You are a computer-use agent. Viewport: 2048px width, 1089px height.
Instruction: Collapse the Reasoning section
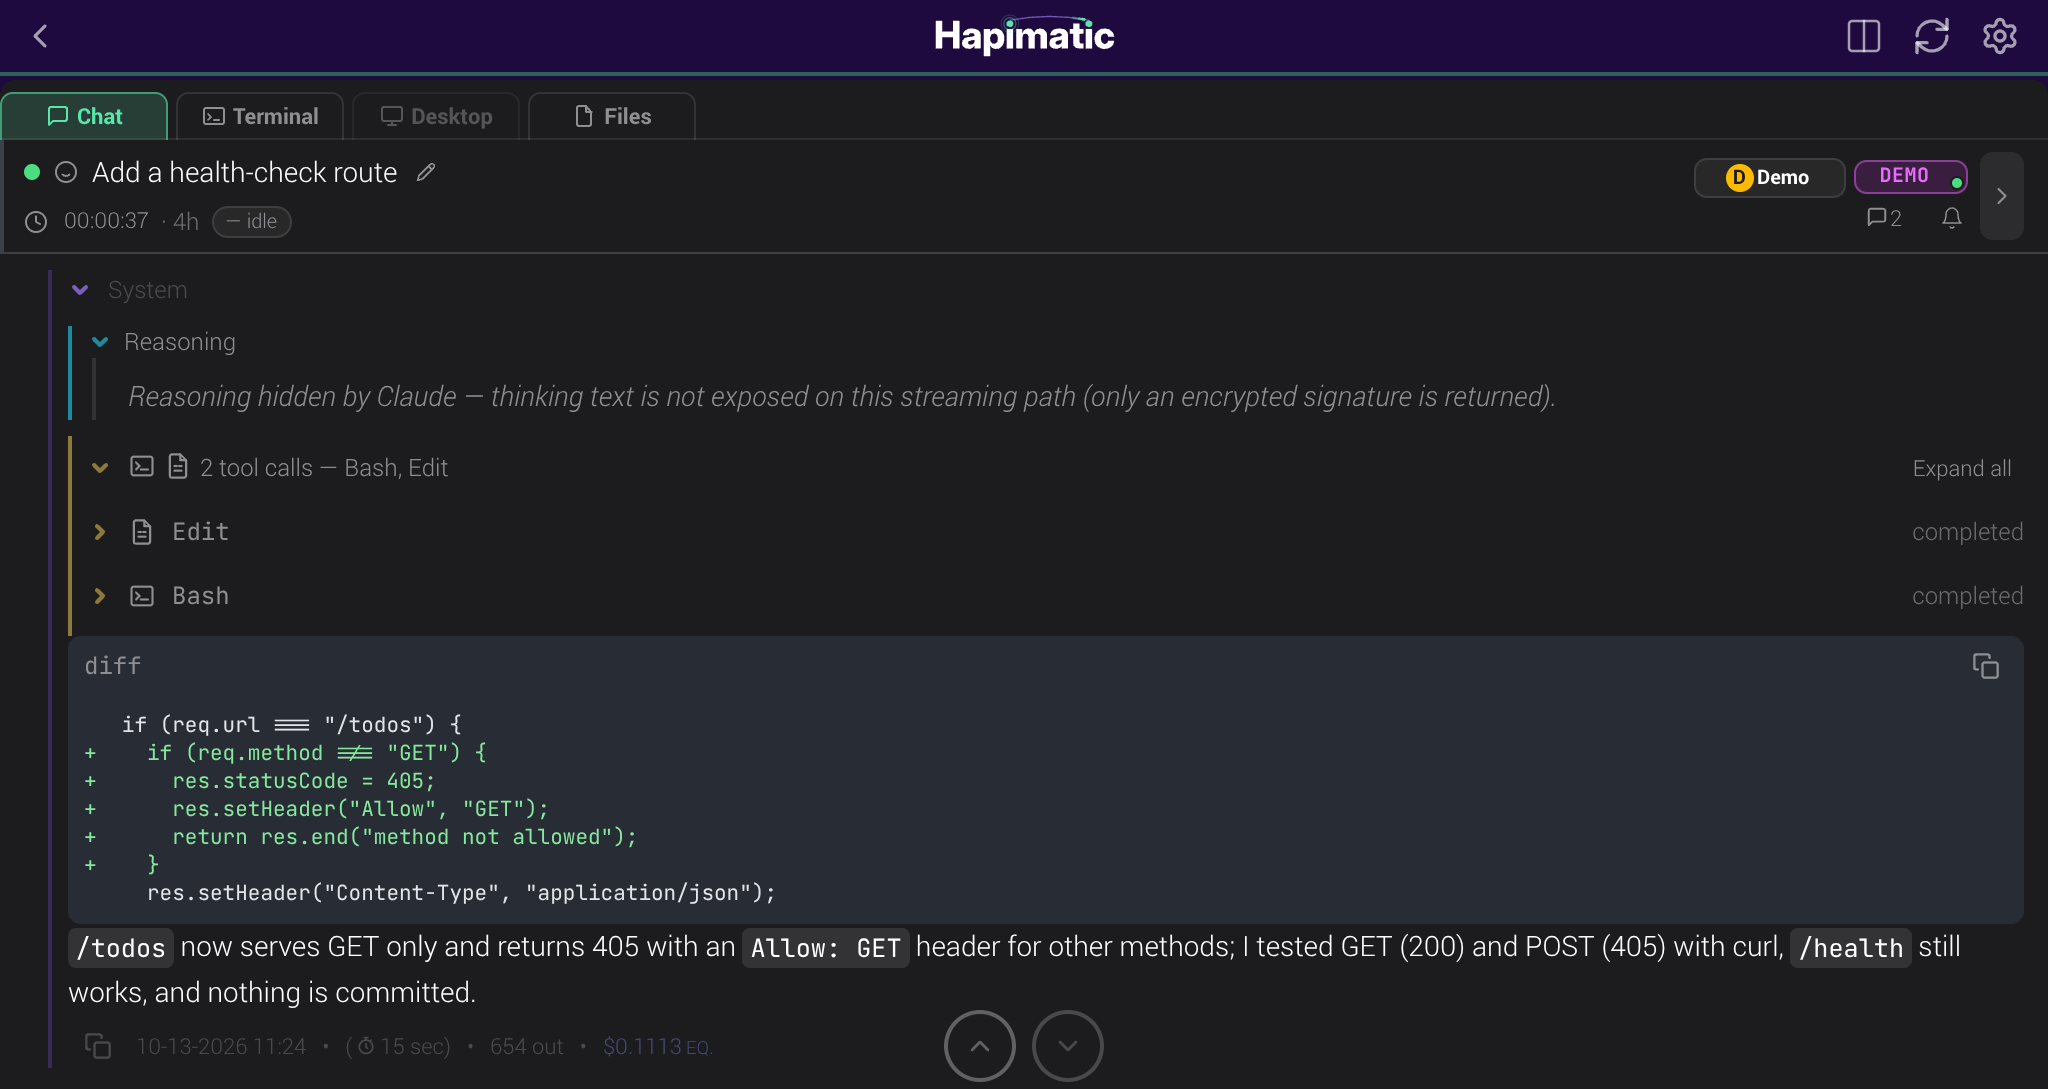[100, 342]
